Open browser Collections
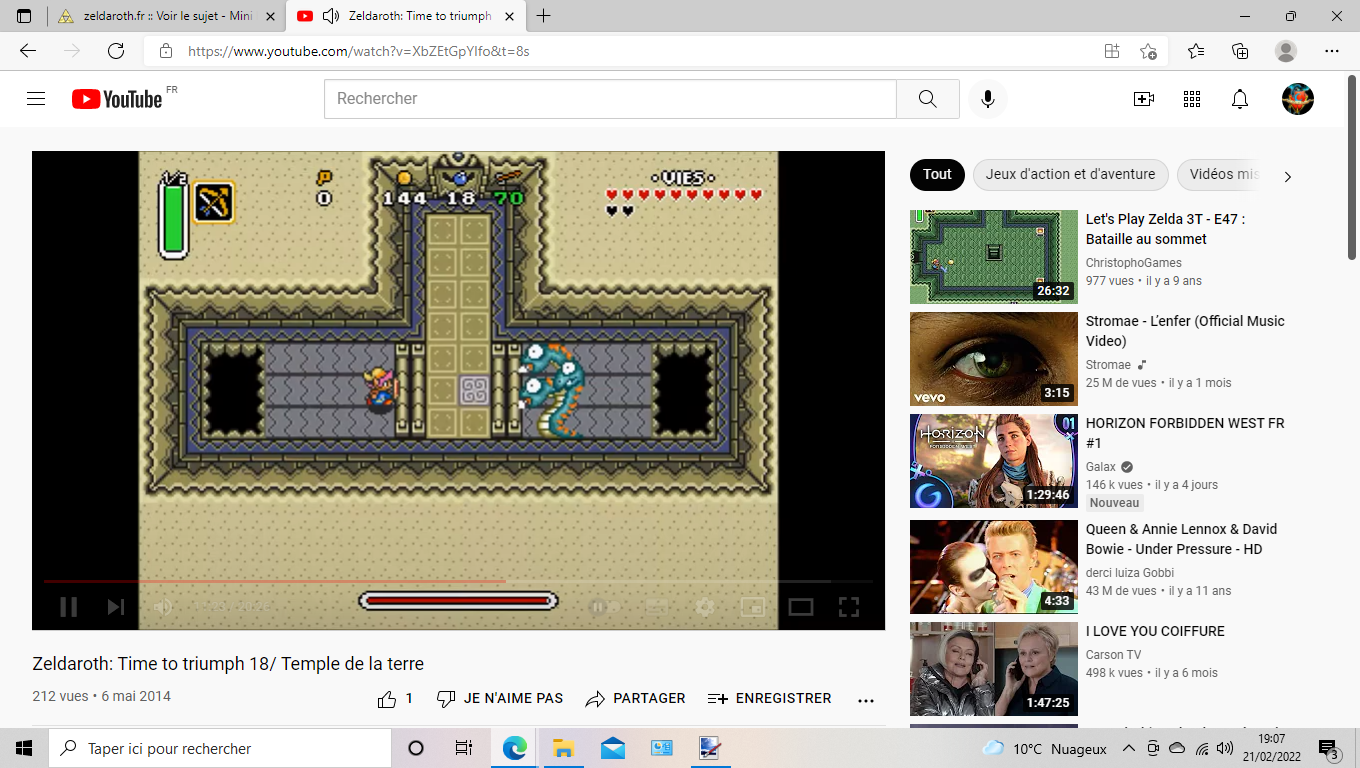 click(1240, 51)
